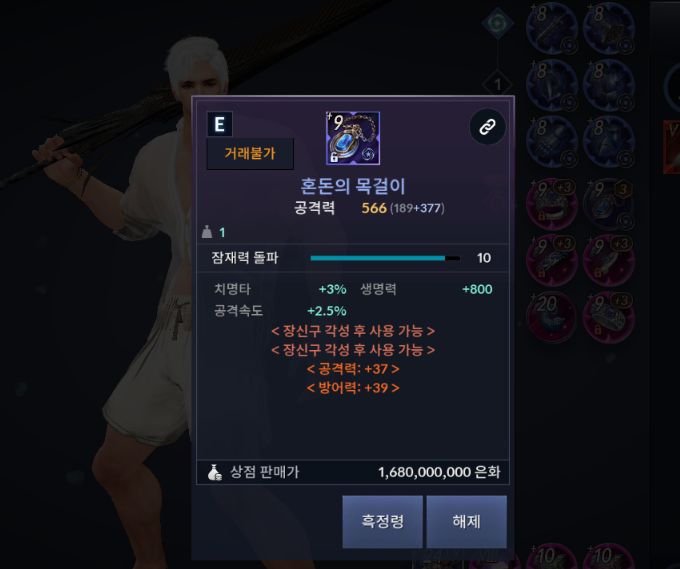Click the 흑정령 button
The height and width of the screenshot is (569, 680).
[x=382, y=522]
